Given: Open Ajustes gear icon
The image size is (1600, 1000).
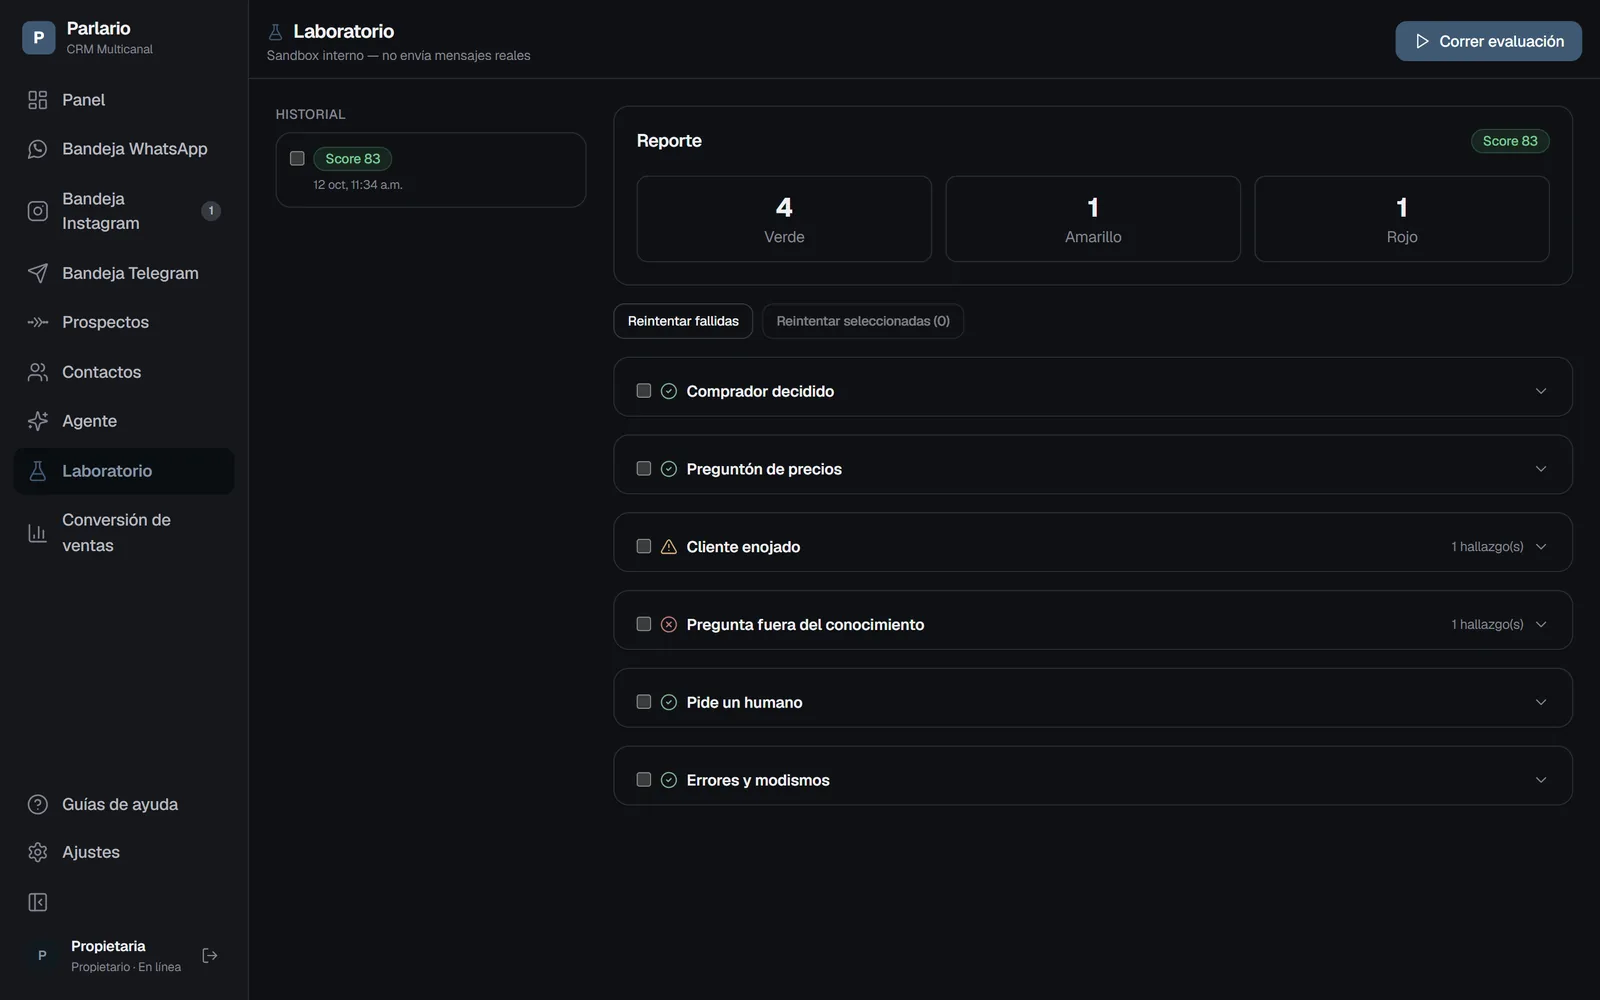Looking at the screenshot, I should coord(38,852).
